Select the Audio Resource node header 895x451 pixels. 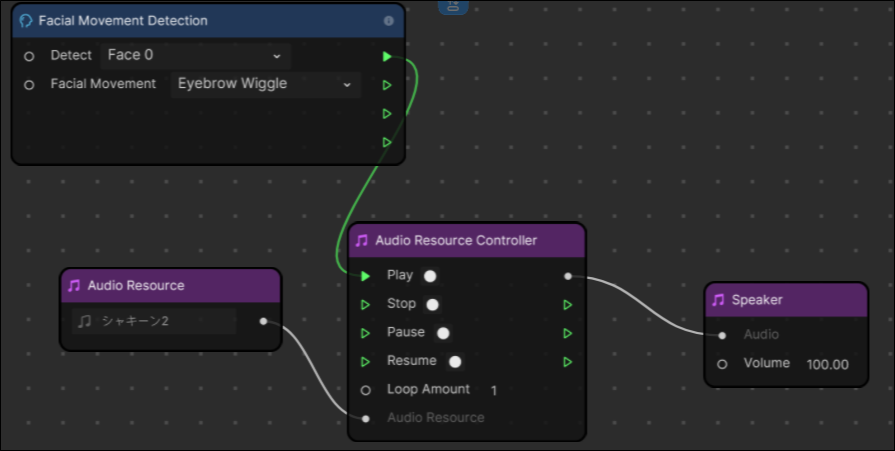171,285
